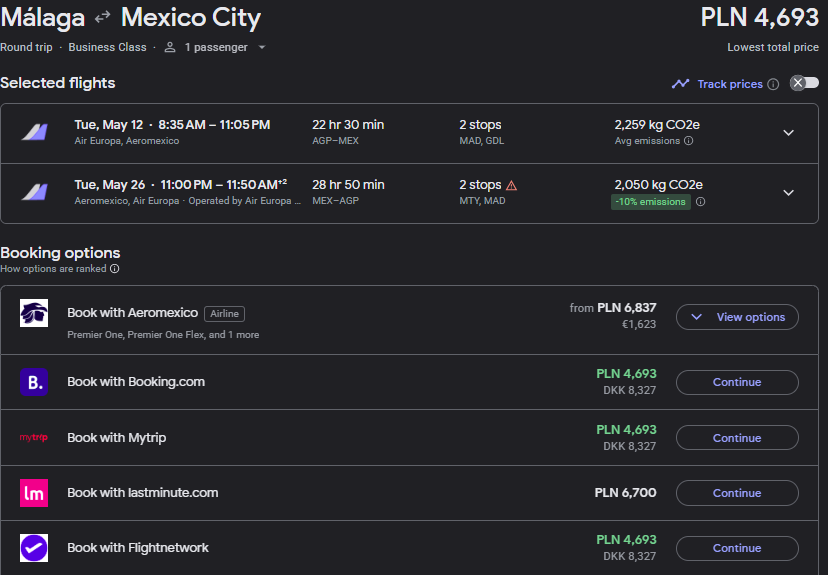Expand the Tue, May 26 flight details
Image resolution: width=828 pixels, height=575 pixels.
click(x=788, y=193)
